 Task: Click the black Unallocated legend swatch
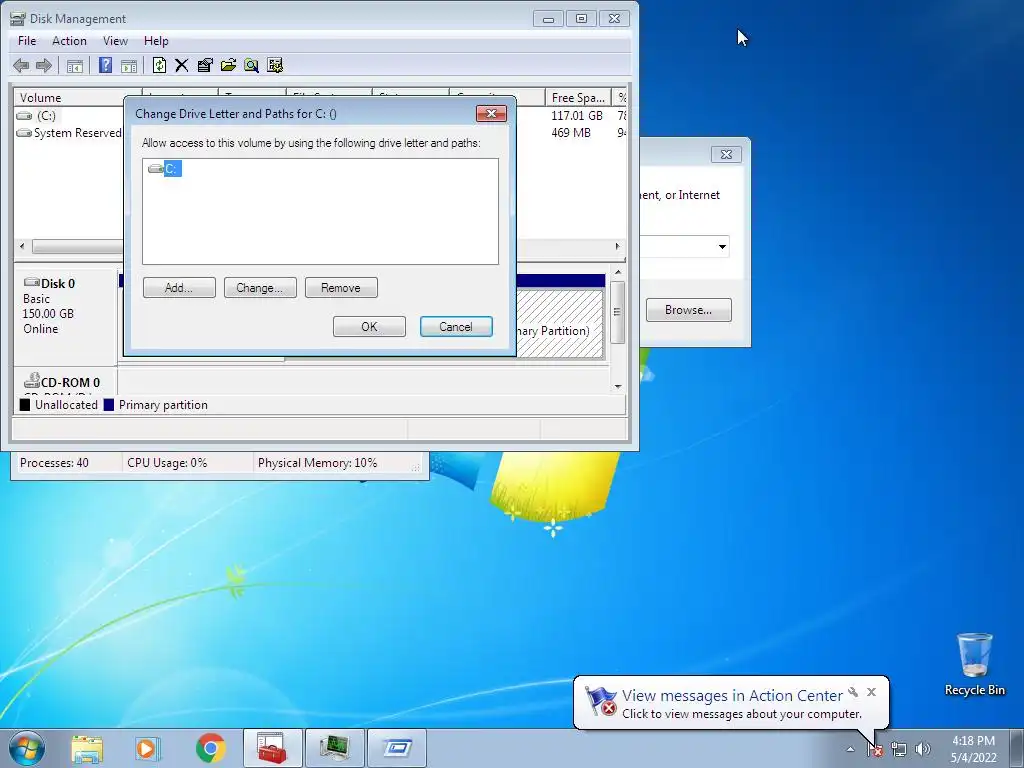(x=25, y=405)
